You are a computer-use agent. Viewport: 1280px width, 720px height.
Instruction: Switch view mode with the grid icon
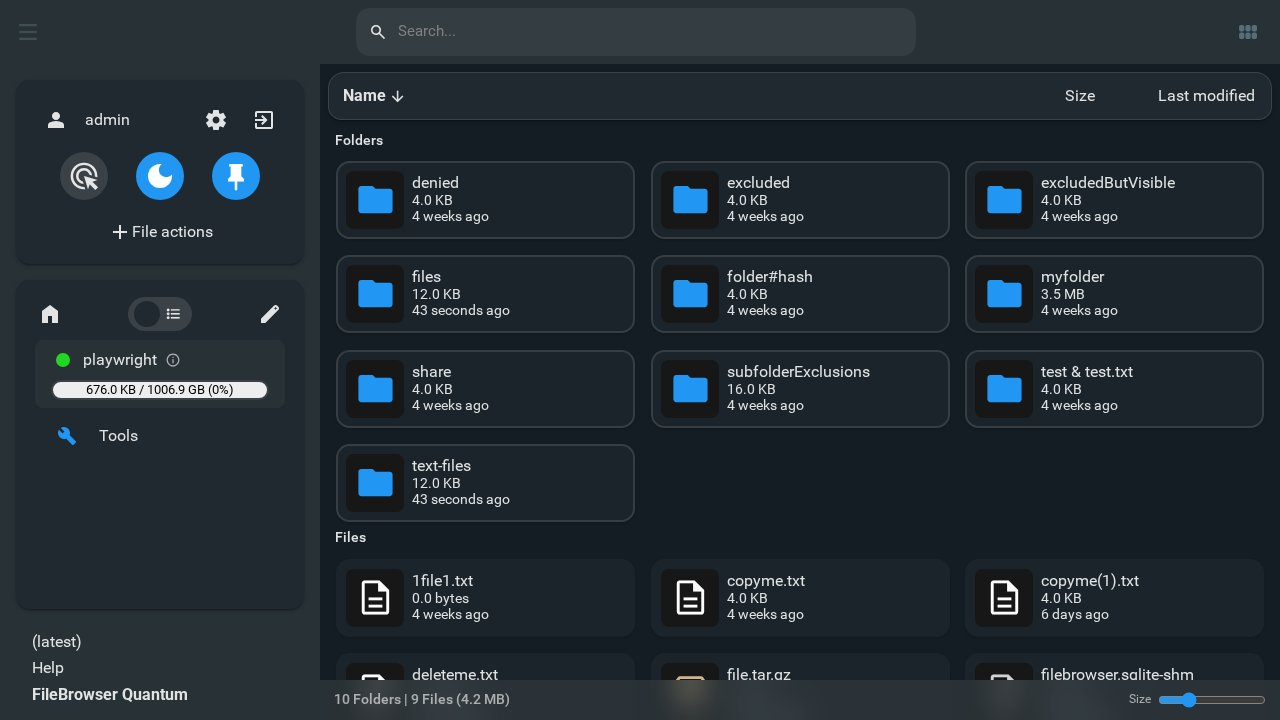(1248, 32)
